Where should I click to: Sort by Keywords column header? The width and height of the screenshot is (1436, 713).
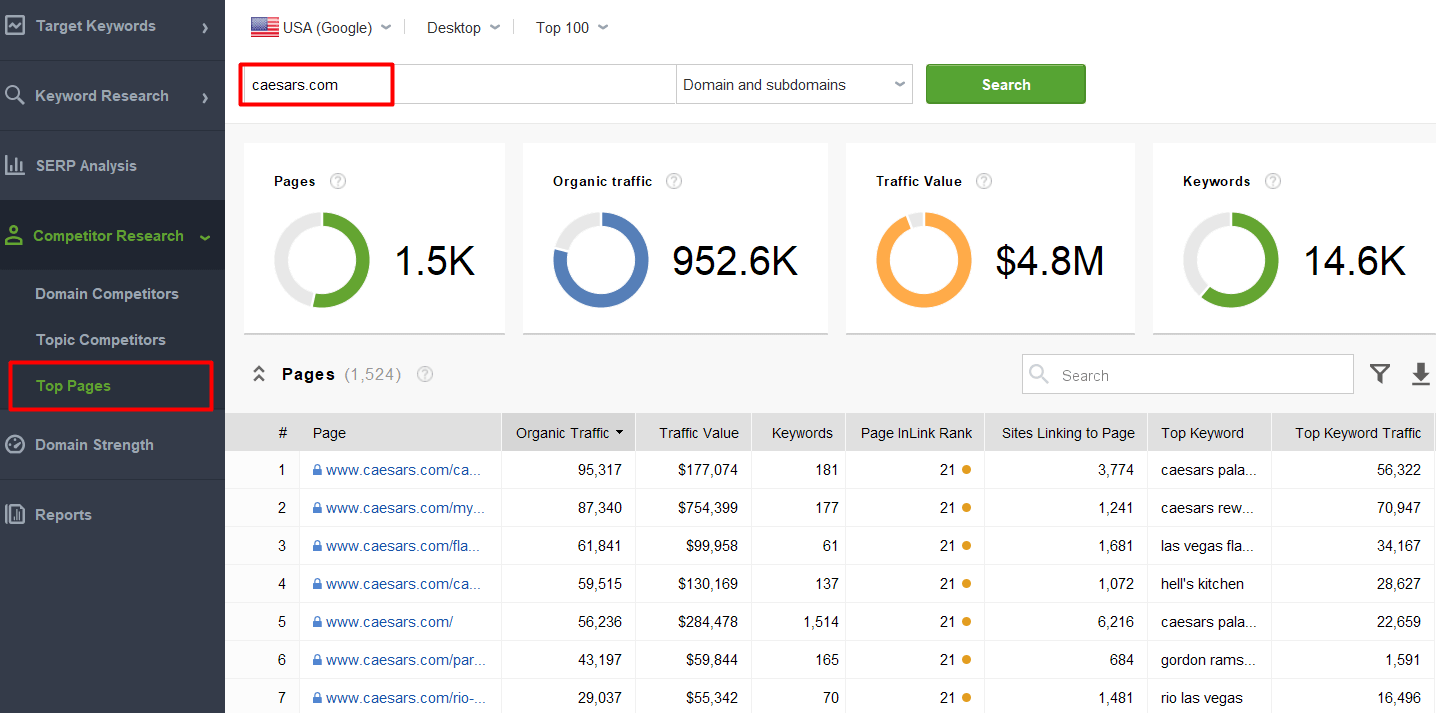[798, 433]
